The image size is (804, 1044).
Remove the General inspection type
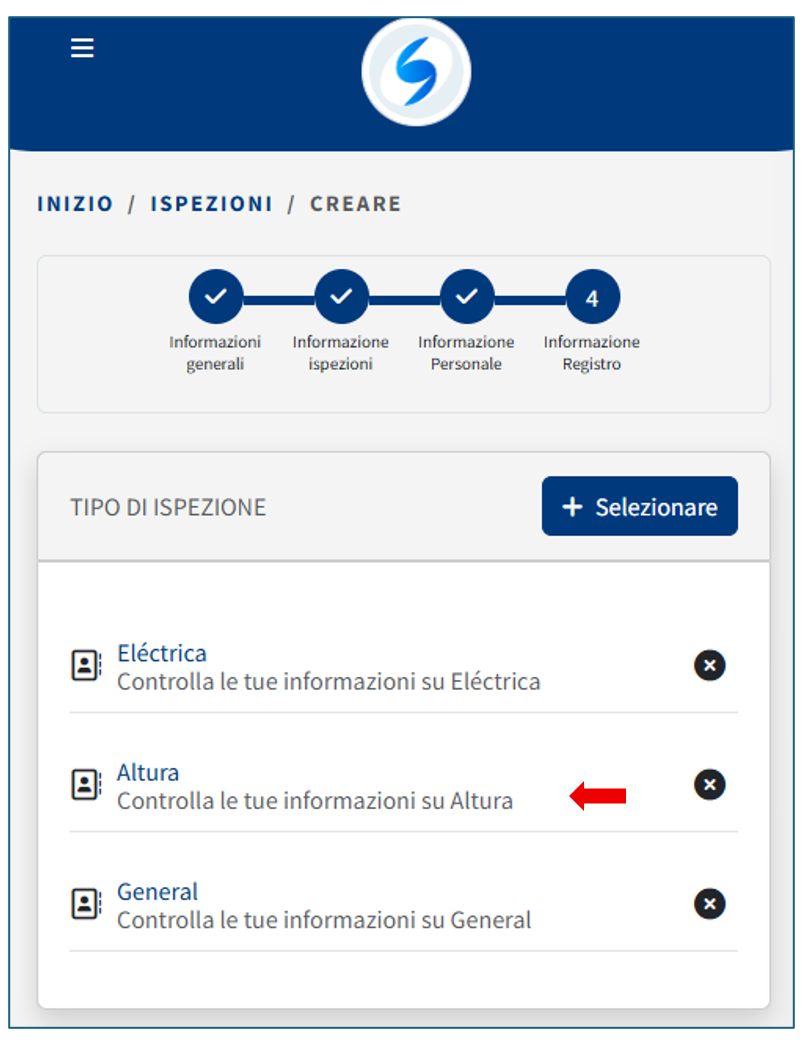tap(709, 904)
